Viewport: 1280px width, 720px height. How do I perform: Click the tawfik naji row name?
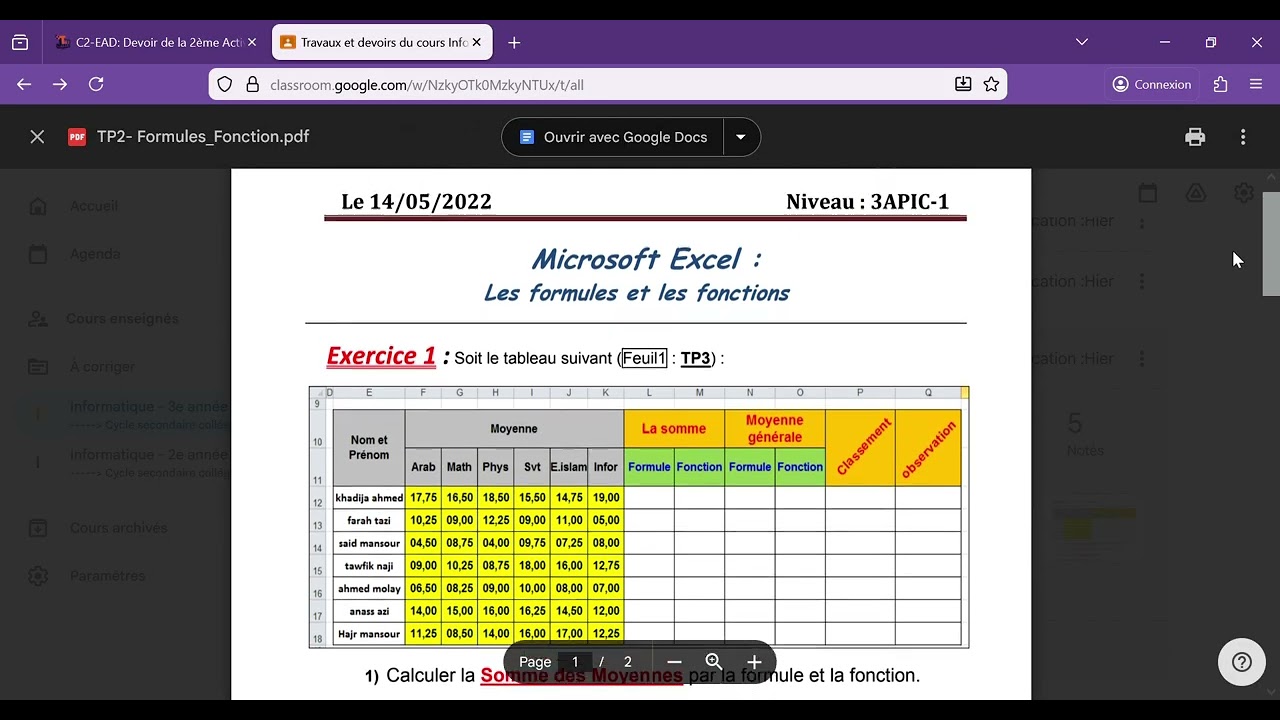pos(369,566)
